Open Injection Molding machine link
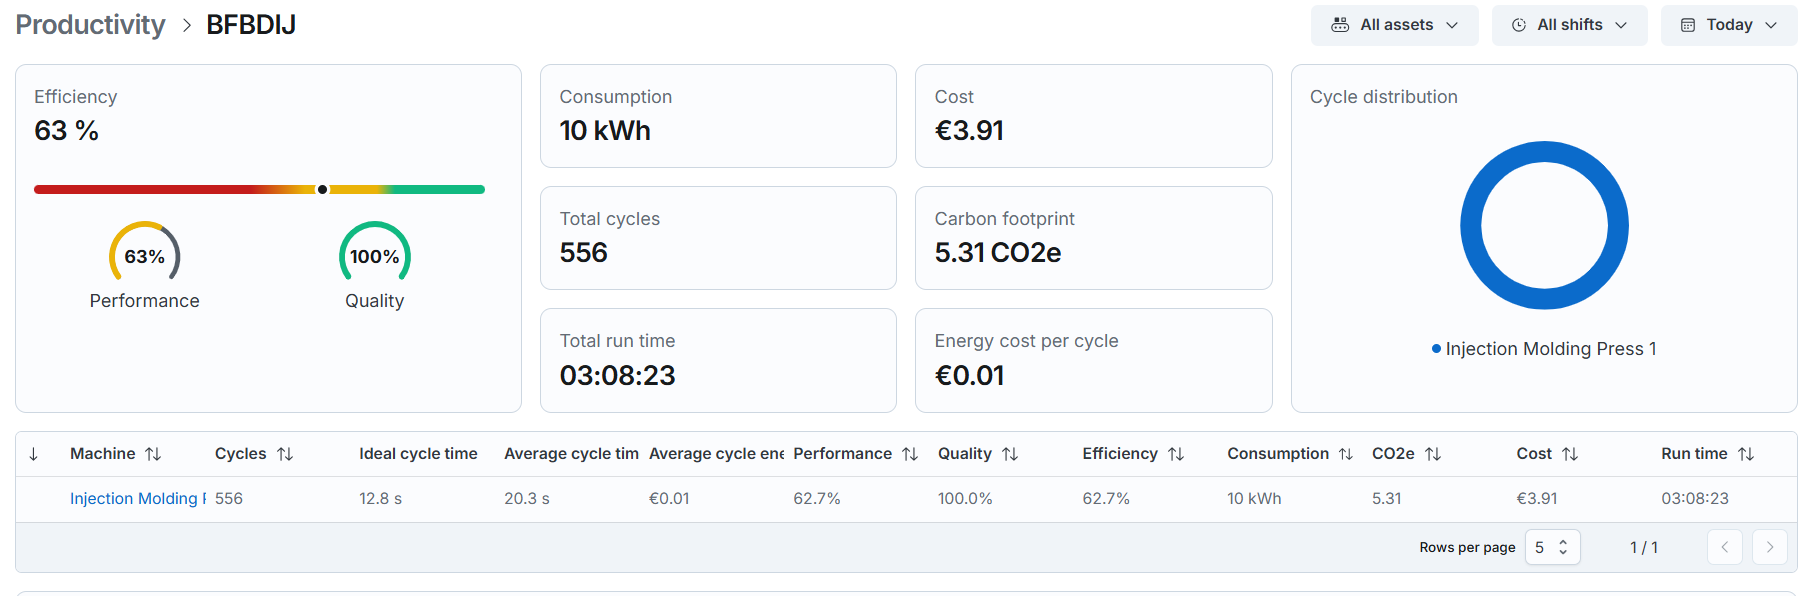Viewport: 1811px width, 596px height. tap(138, 498)
